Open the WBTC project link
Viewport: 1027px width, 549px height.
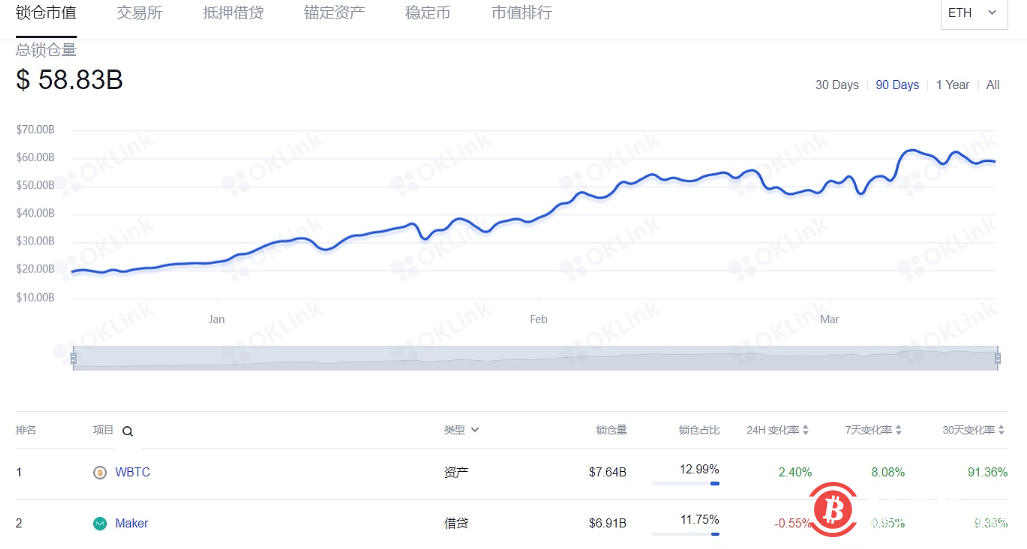(x=132, y=472)
